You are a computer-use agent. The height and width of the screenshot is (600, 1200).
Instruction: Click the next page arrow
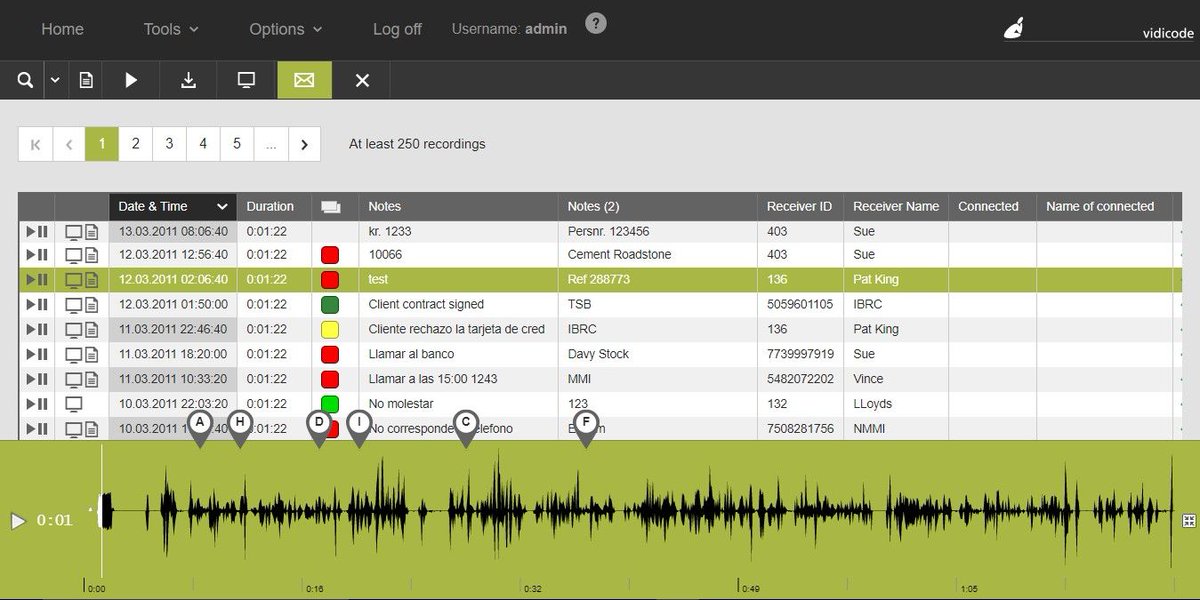[304, 143]
